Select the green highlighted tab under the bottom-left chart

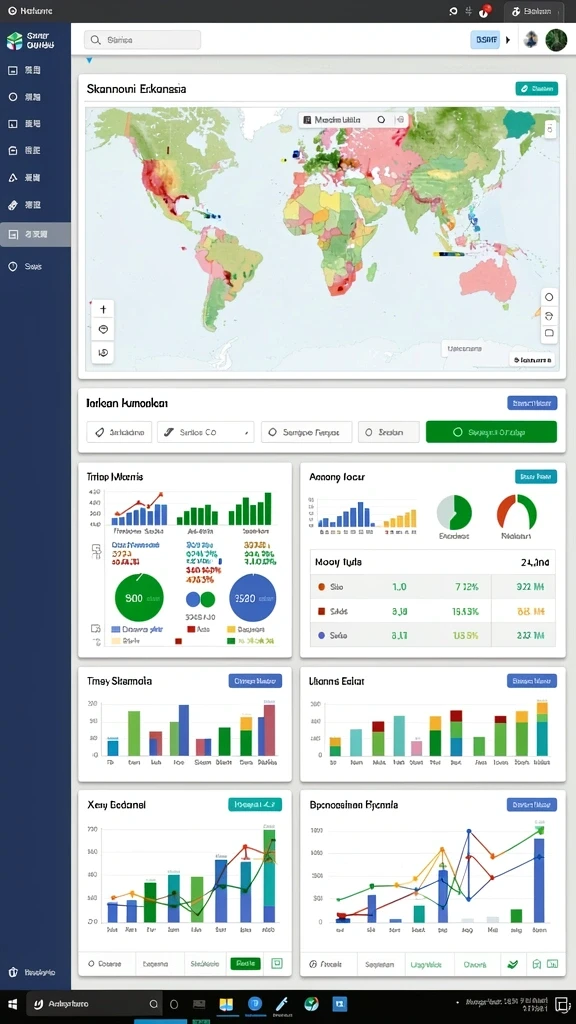click(x=246, y=963)
